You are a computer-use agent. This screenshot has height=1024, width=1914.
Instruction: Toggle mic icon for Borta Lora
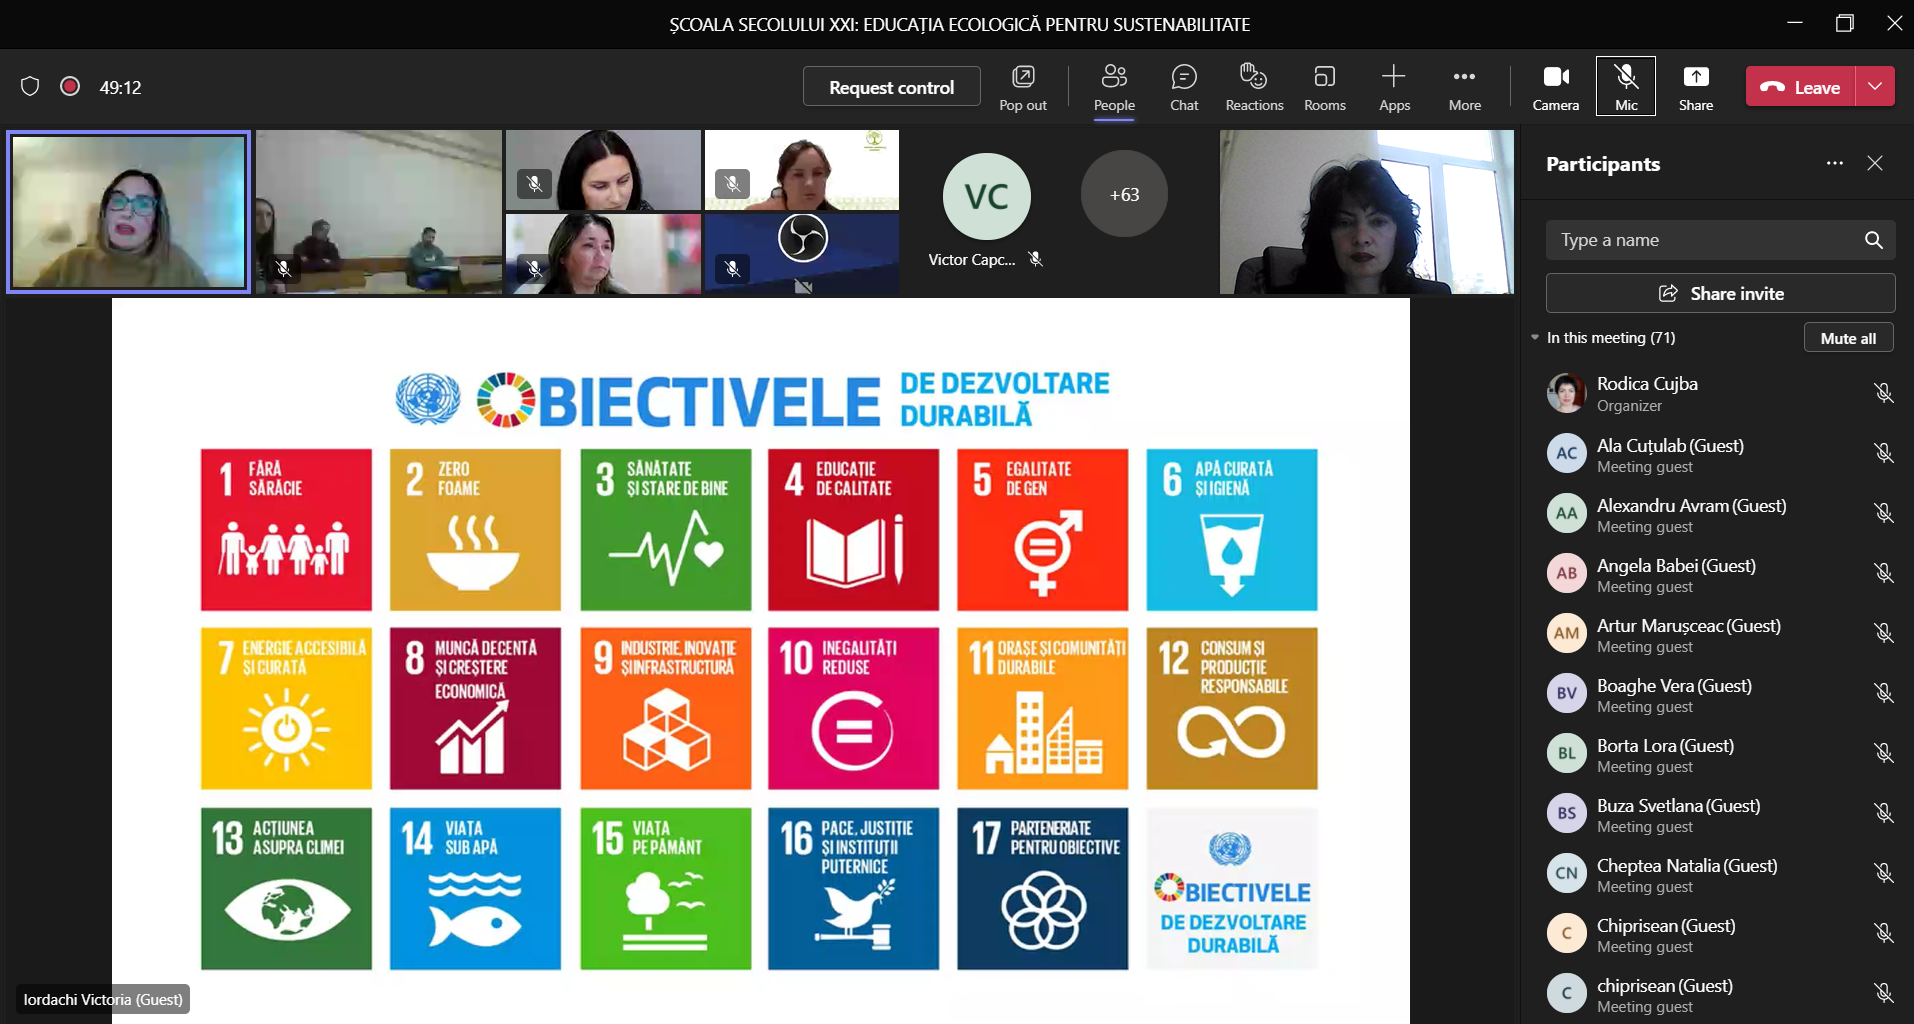click(x=1884, y=753)
